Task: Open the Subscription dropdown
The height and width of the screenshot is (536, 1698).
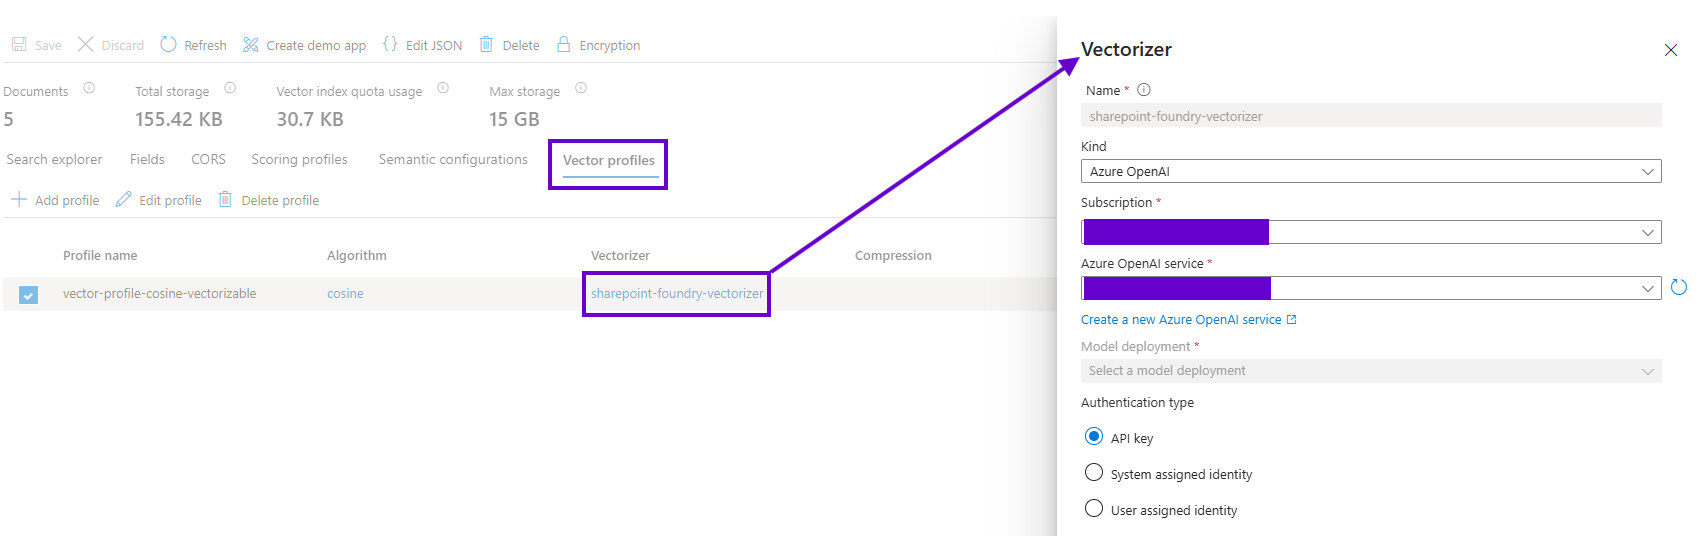Action: (1371, 232)
